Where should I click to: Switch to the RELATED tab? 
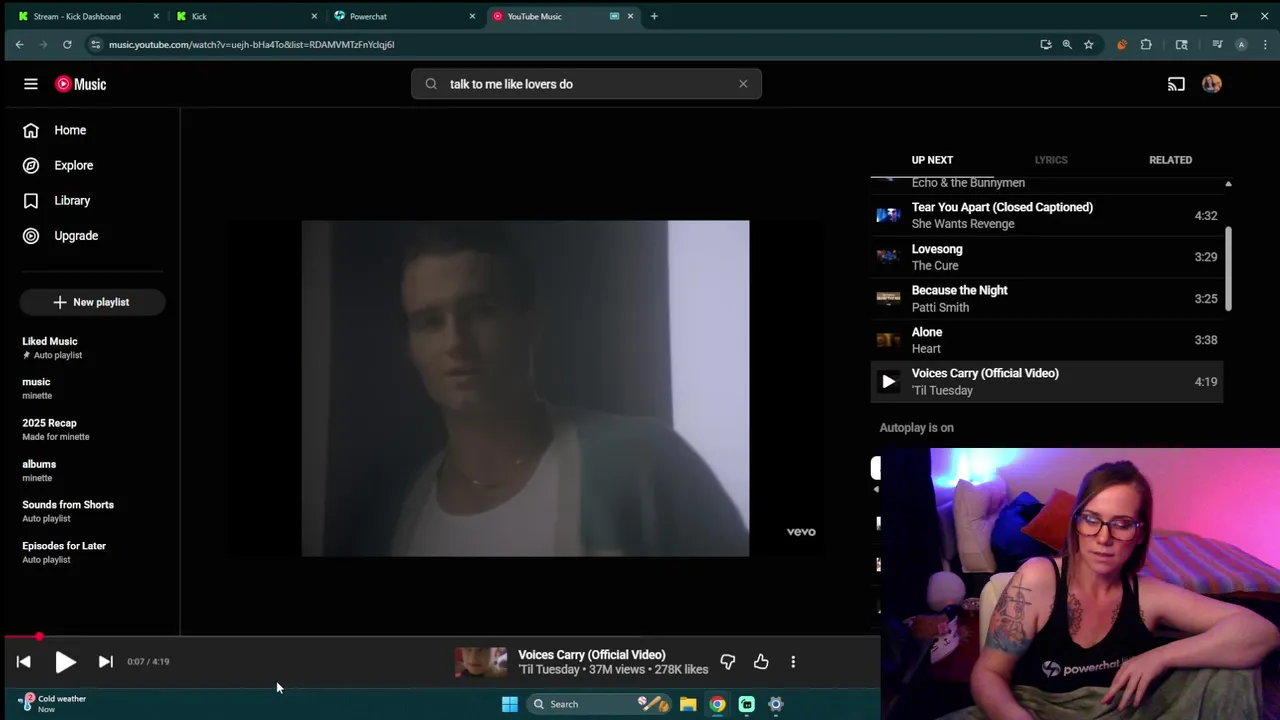[1170, 160]
